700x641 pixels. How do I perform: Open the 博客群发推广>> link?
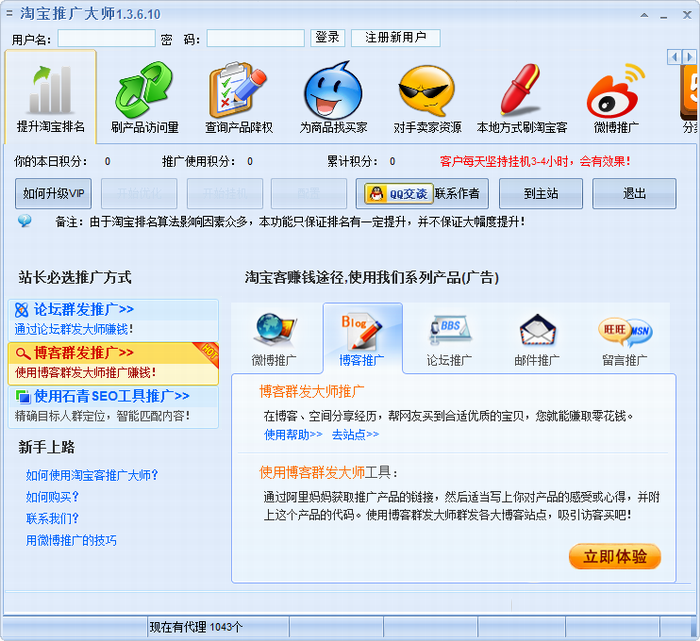coord(83,353)
